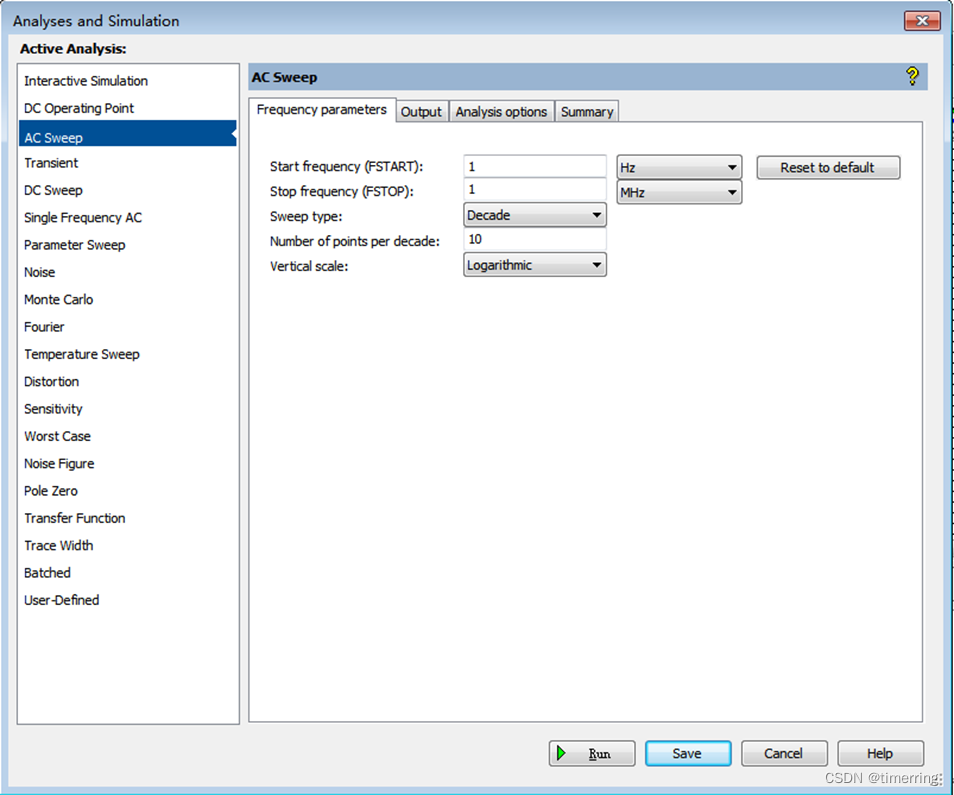This screenshot has height=795, width=954.
Task: Open the Sweep type Decade dropdown
Action: (535, 215)
